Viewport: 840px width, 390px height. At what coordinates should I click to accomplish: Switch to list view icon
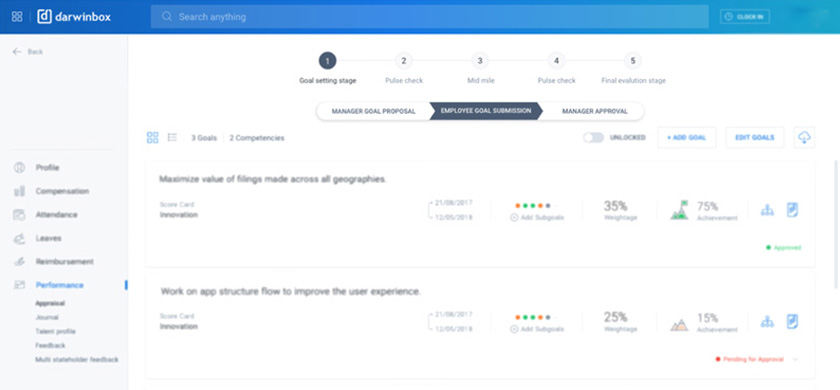coord(172,138)
